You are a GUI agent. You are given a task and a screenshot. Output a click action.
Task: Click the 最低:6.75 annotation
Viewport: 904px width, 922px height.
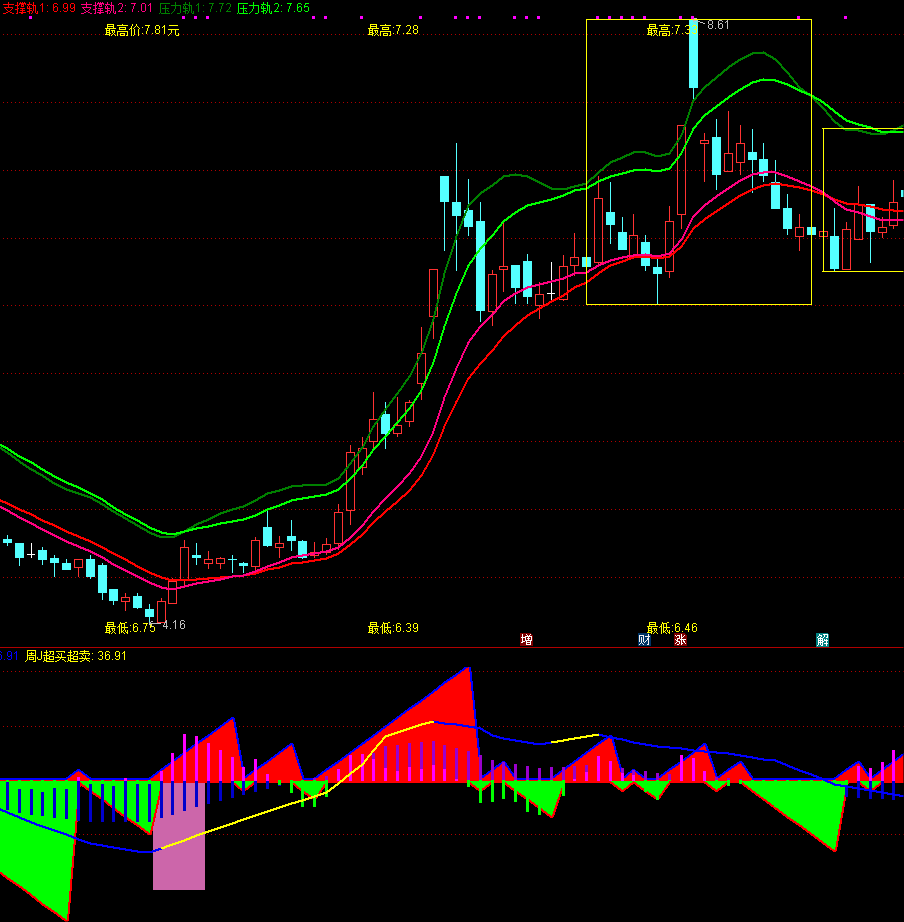[x=130, y=628]
